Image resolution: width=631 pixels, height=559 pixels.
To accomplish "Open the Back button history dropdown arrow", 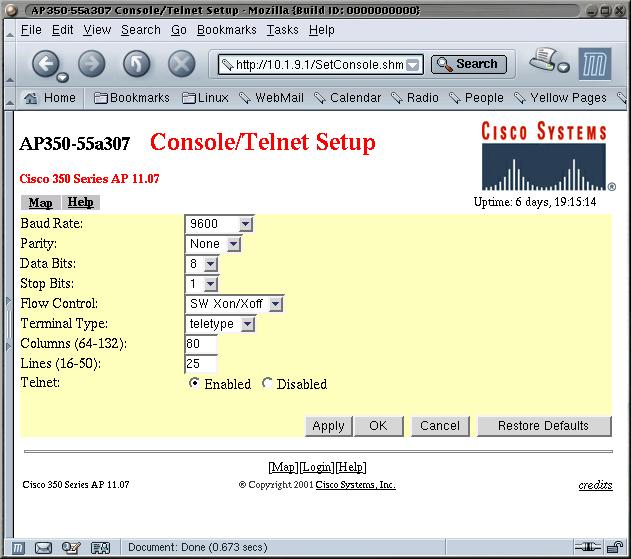I will coord(62,77).
